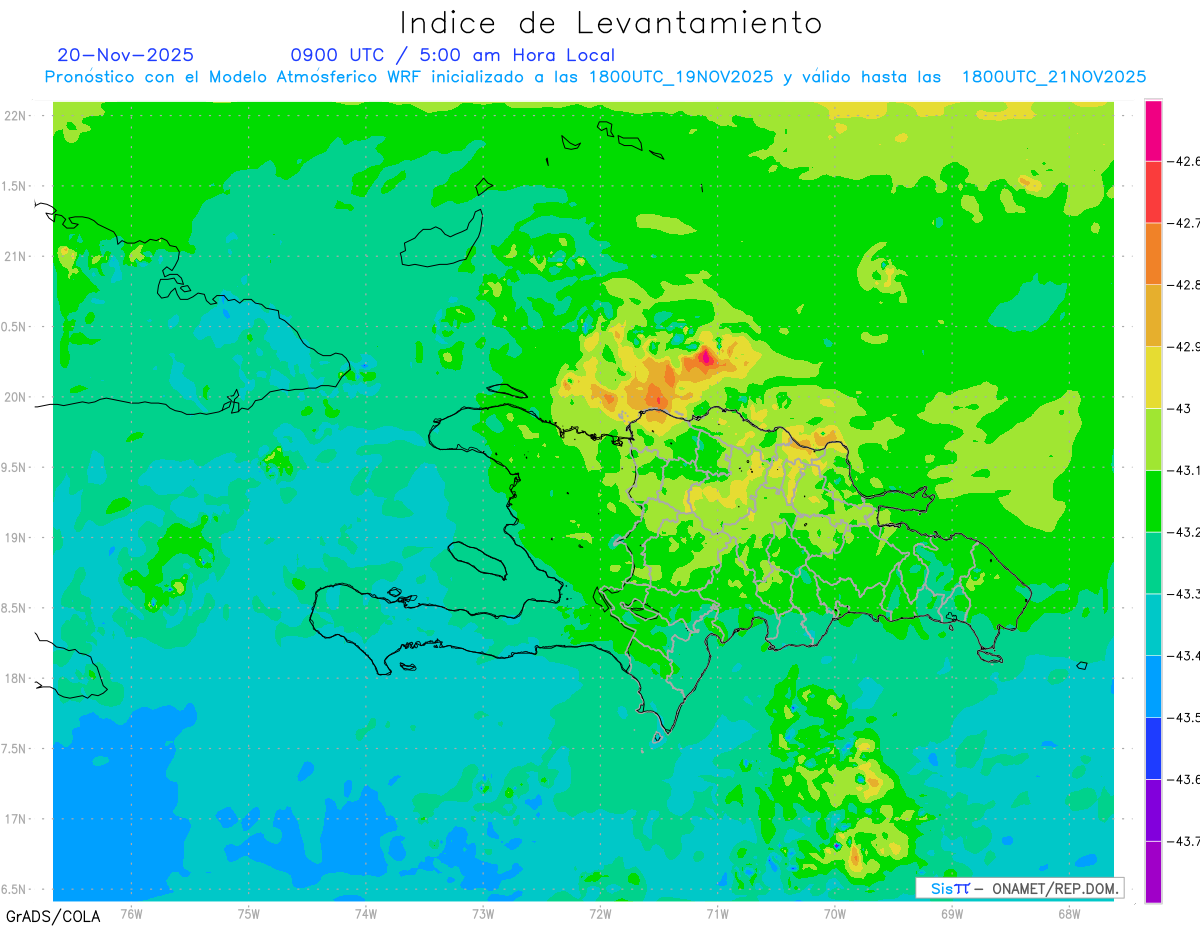
Task: Click the '0900 UTC / 5:00 am Hora Local' text
Action: click(x=453, y=55)
